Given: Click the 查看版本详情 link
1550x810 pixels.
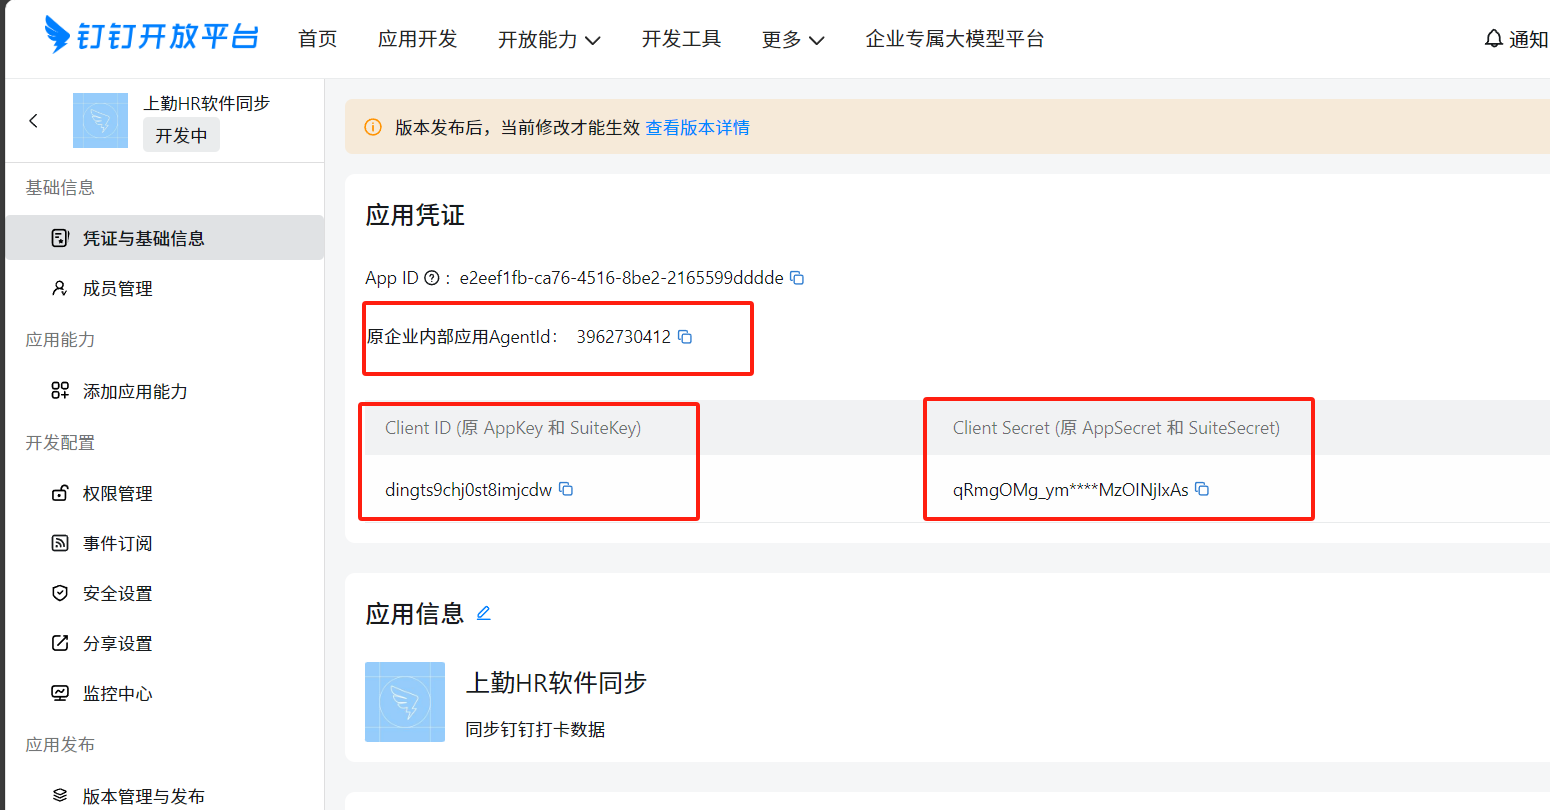Looking at the screenshot, I should (x=698, y=127).
